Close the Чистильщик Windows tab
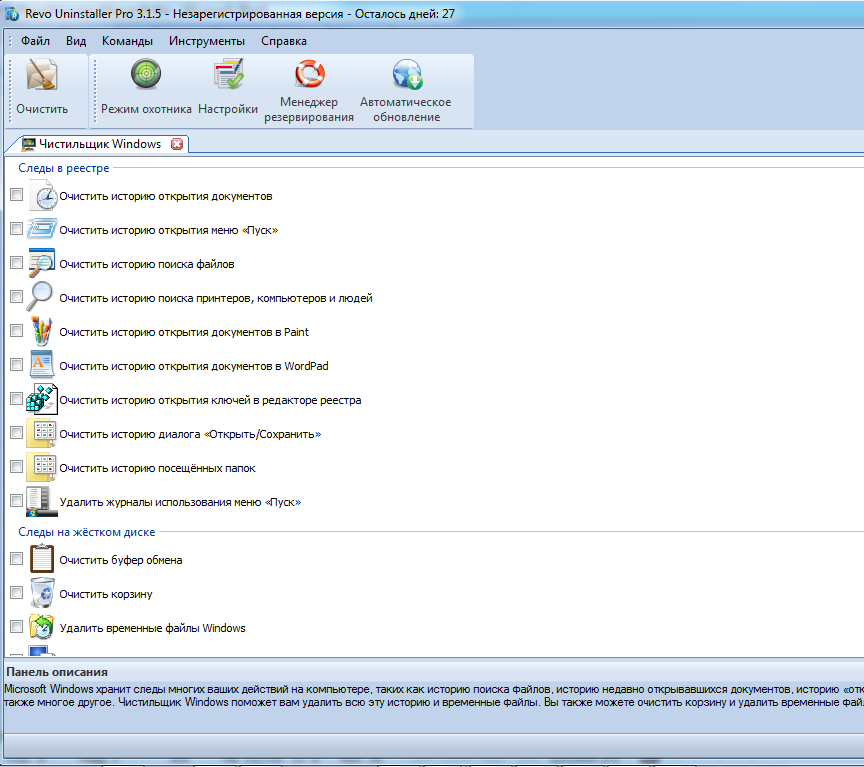The width and height of the screenshot is (864, 767). (x=177, y=144)
